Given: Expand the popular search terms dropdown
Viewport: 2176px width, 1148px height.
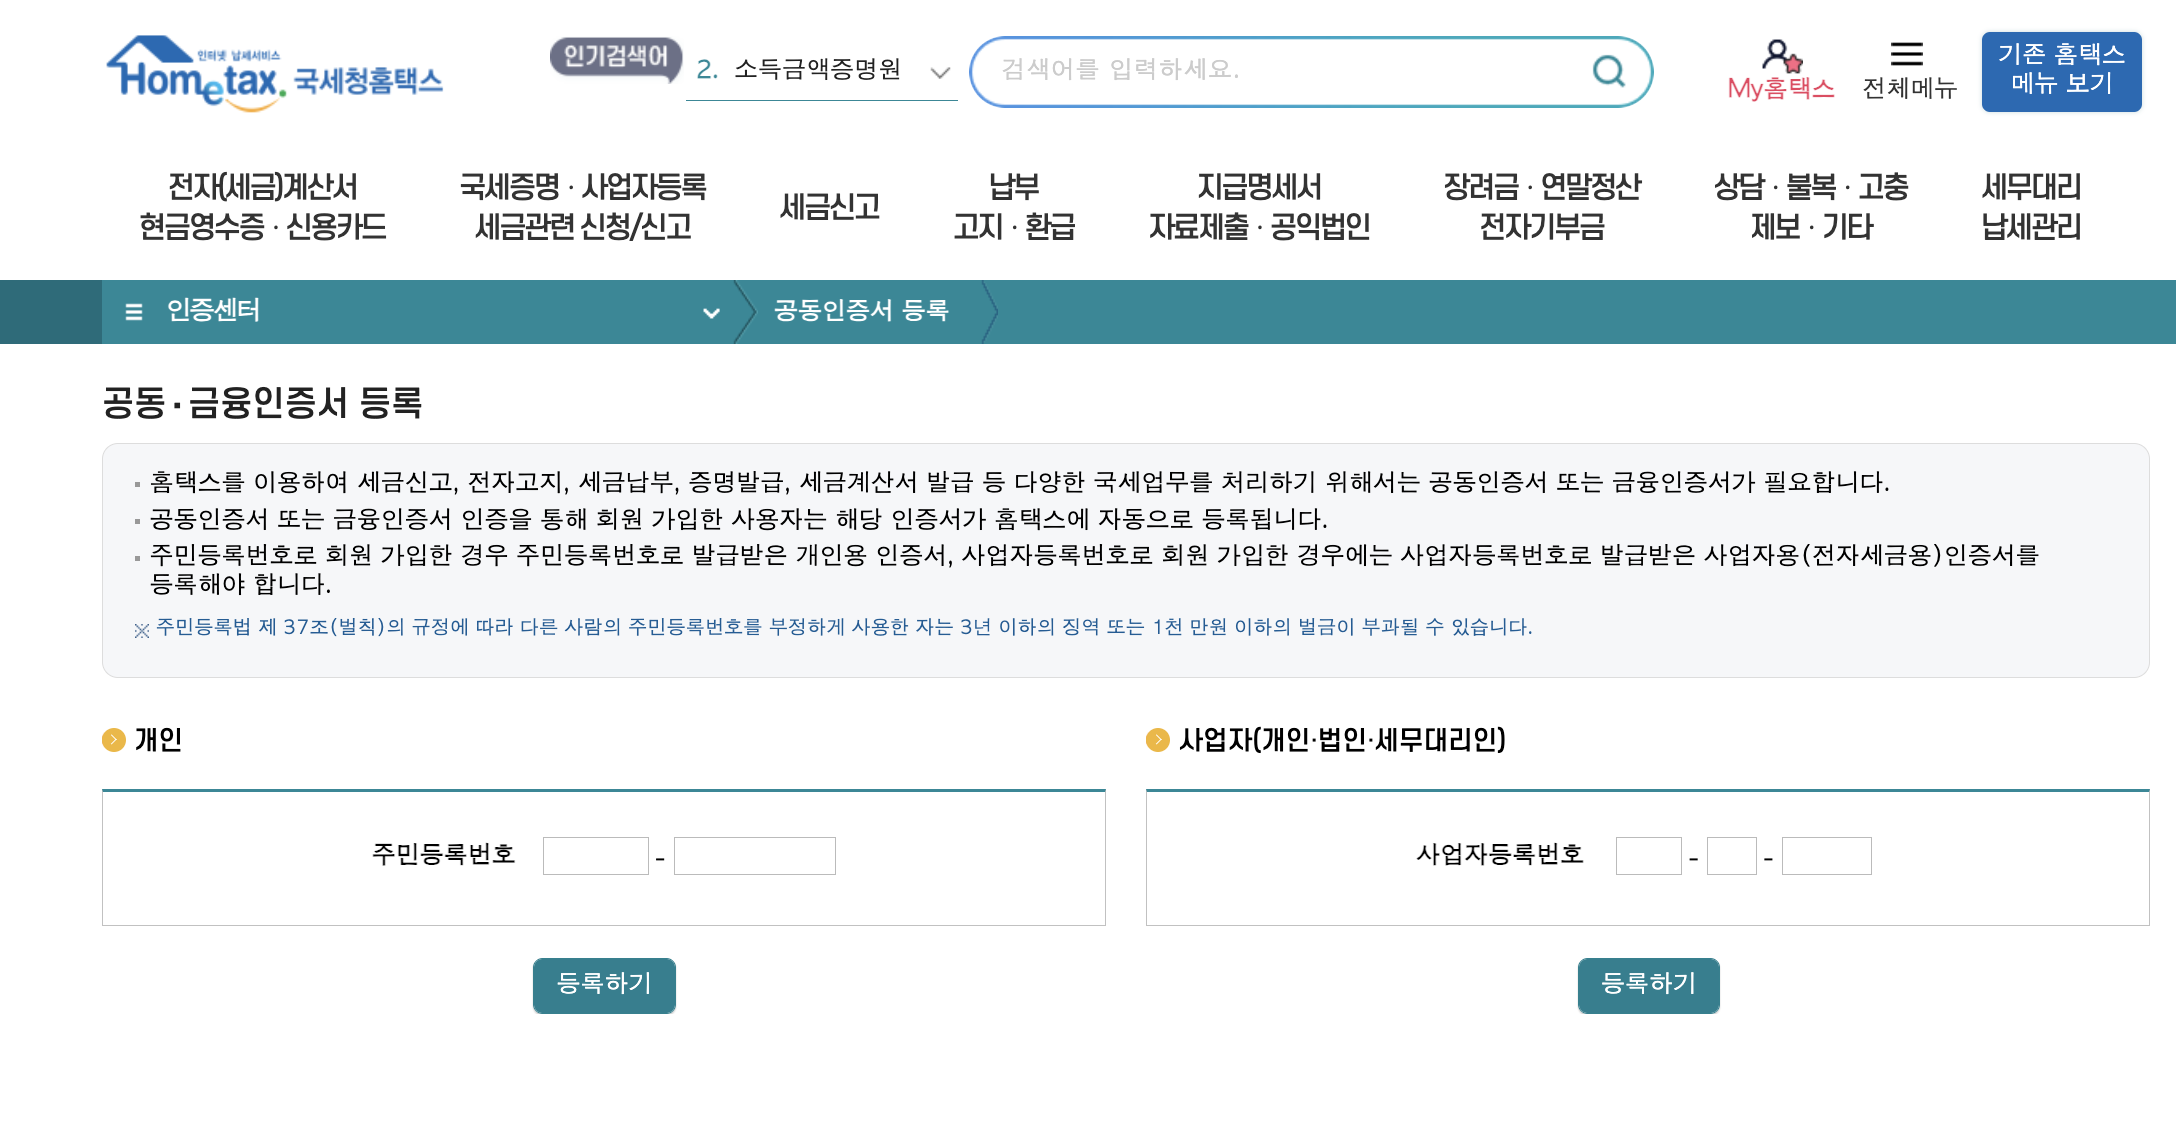Looking at the screenshot, I should pos(939,72).
